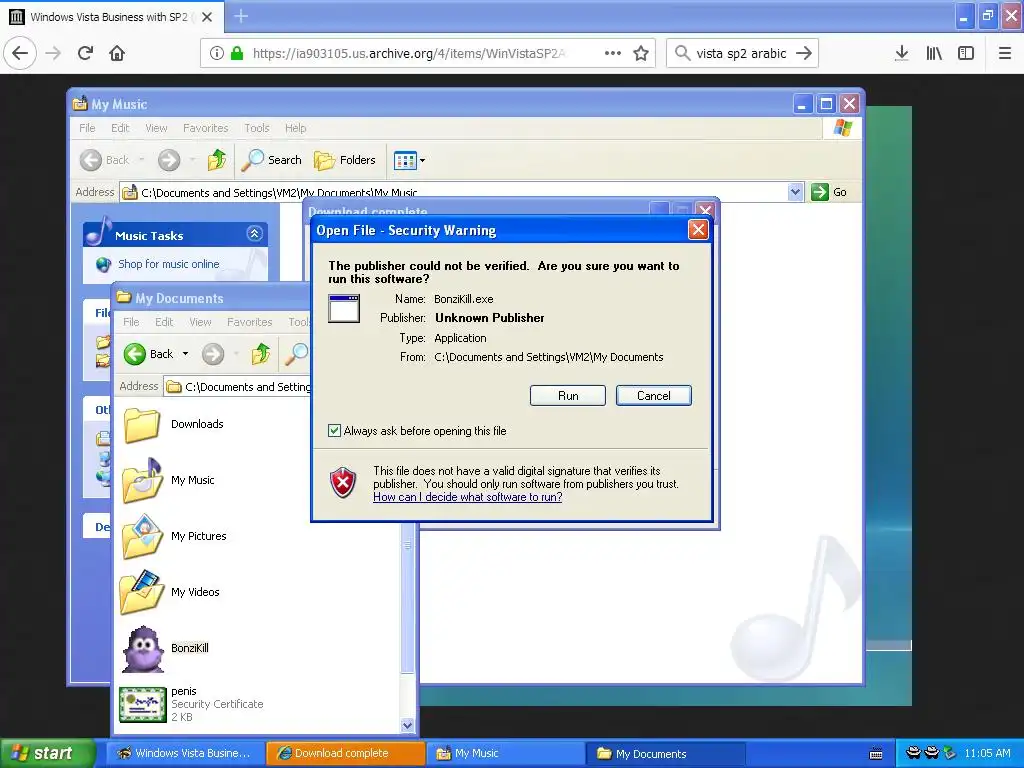
Task: Open 'How can I decide what software to run?' link
Action: point(468,497)
